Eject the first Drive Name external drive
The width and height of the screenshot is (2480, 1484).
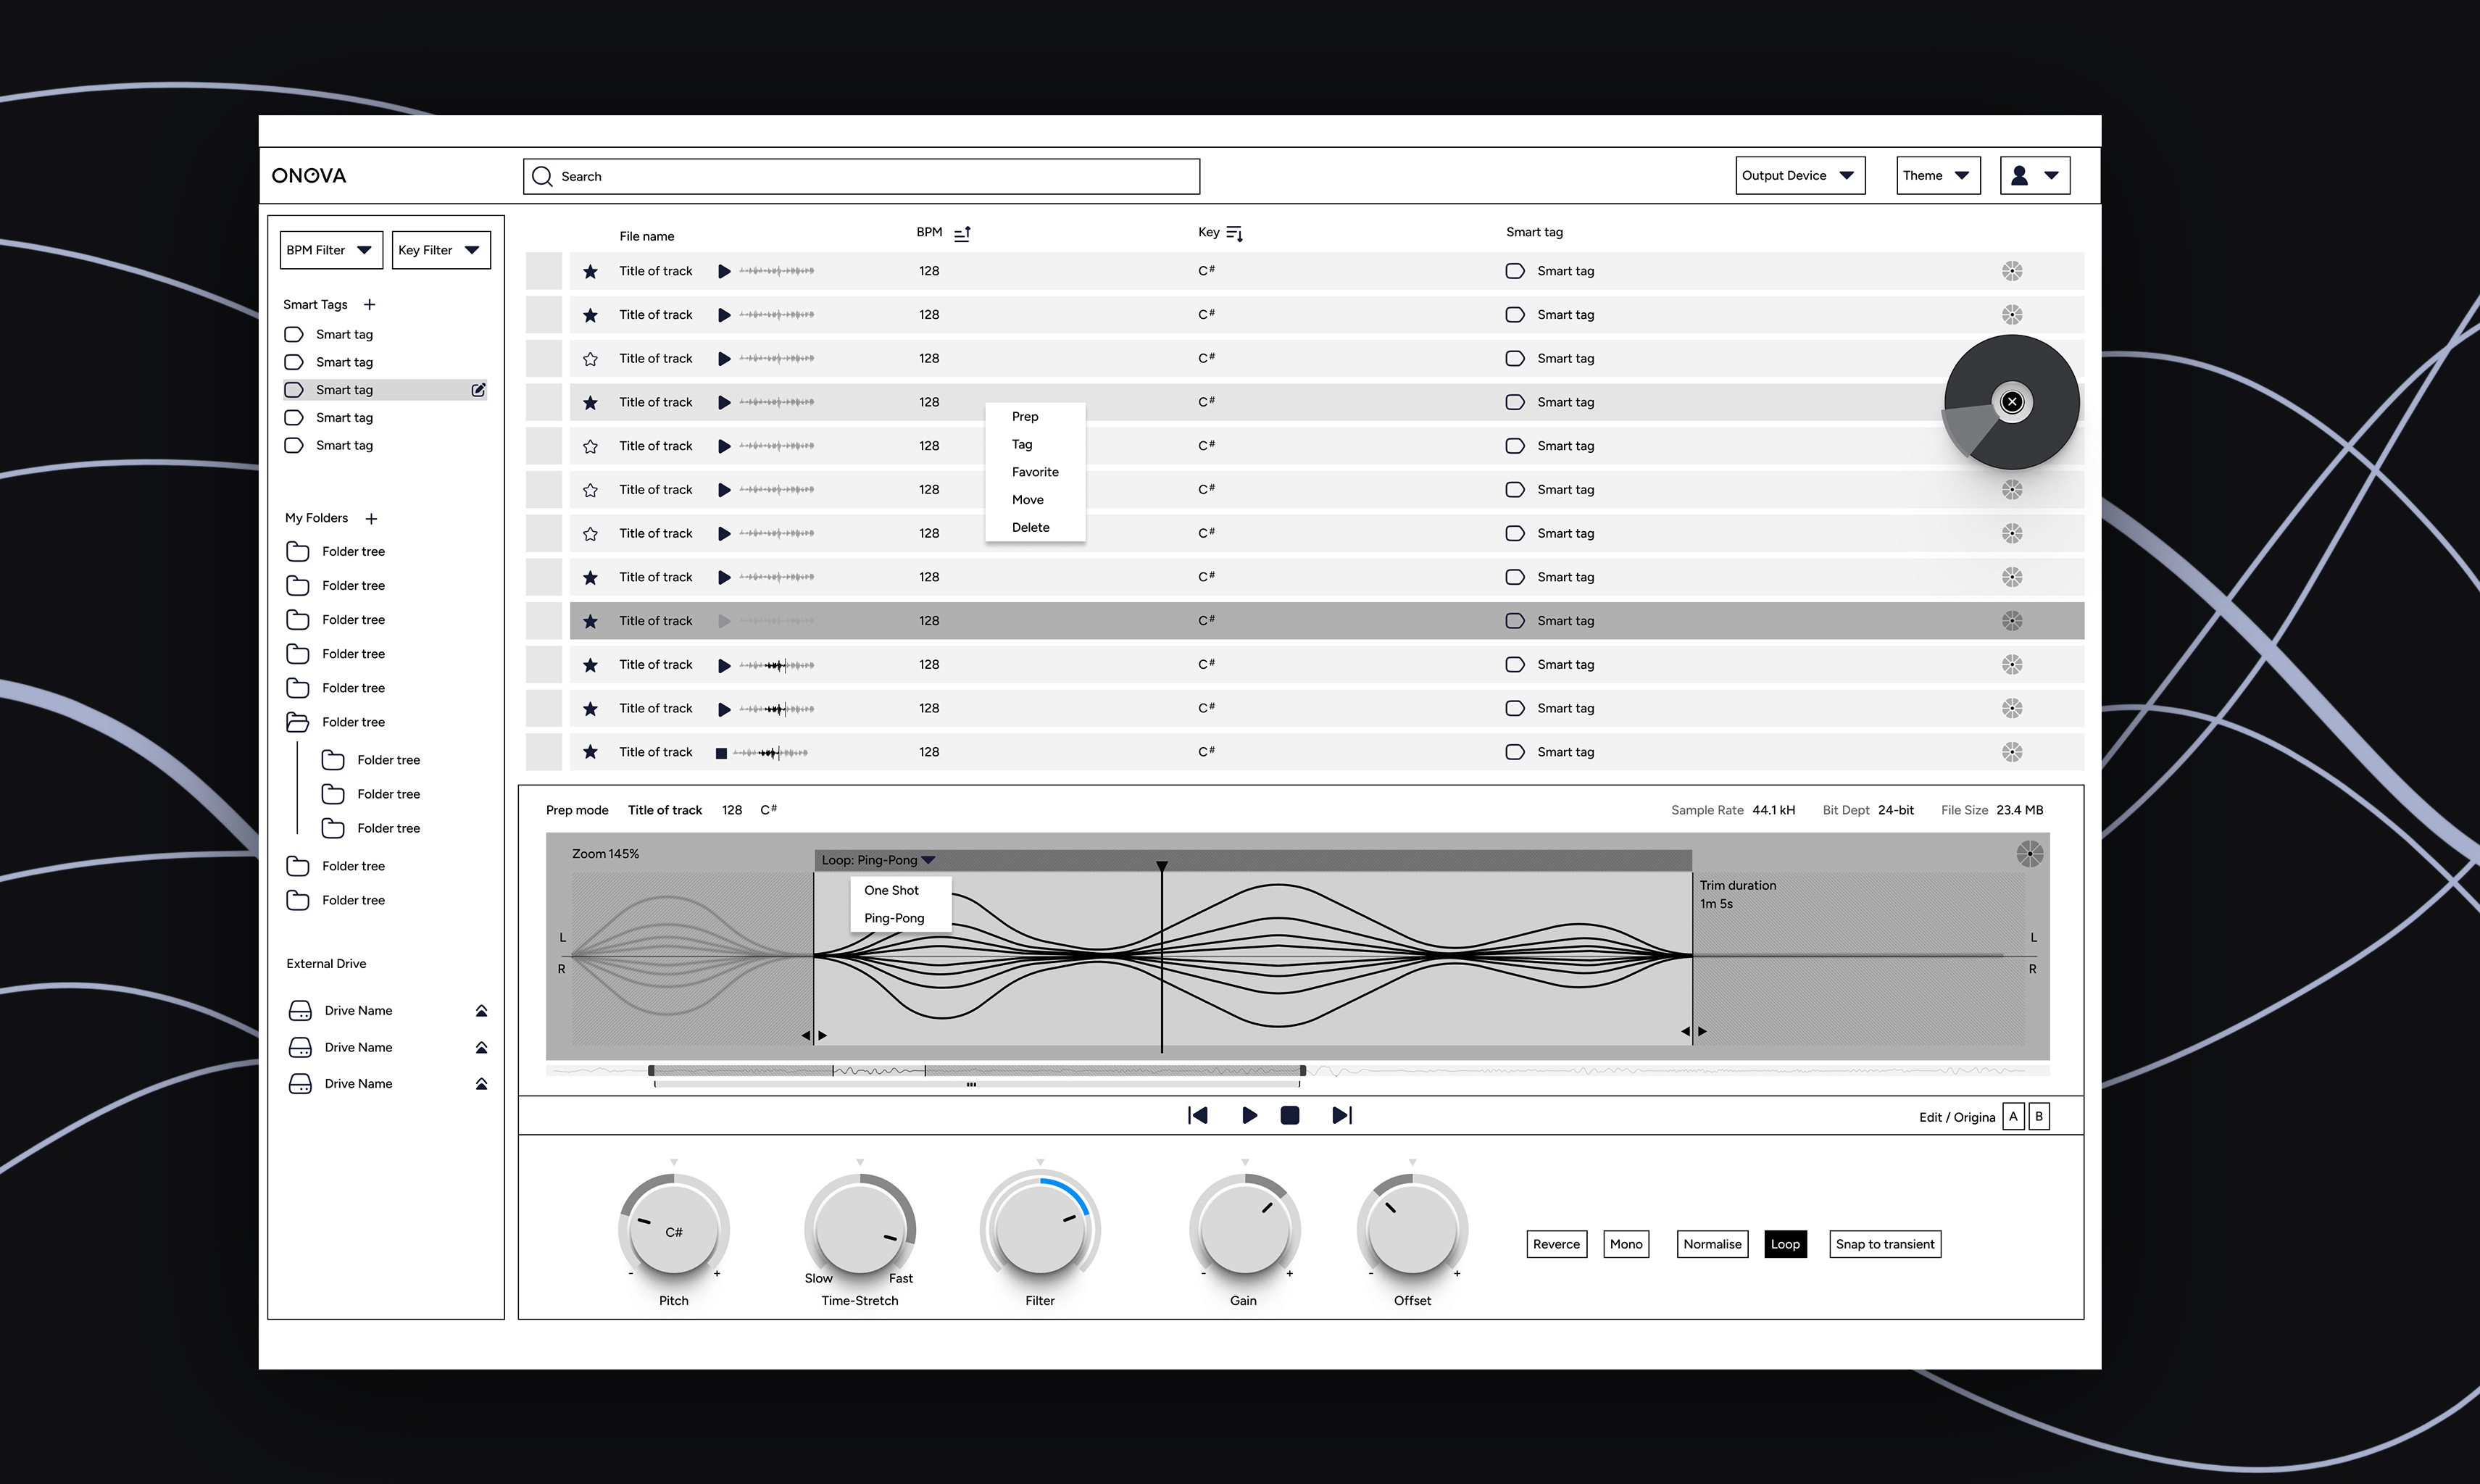point(482,1010)
